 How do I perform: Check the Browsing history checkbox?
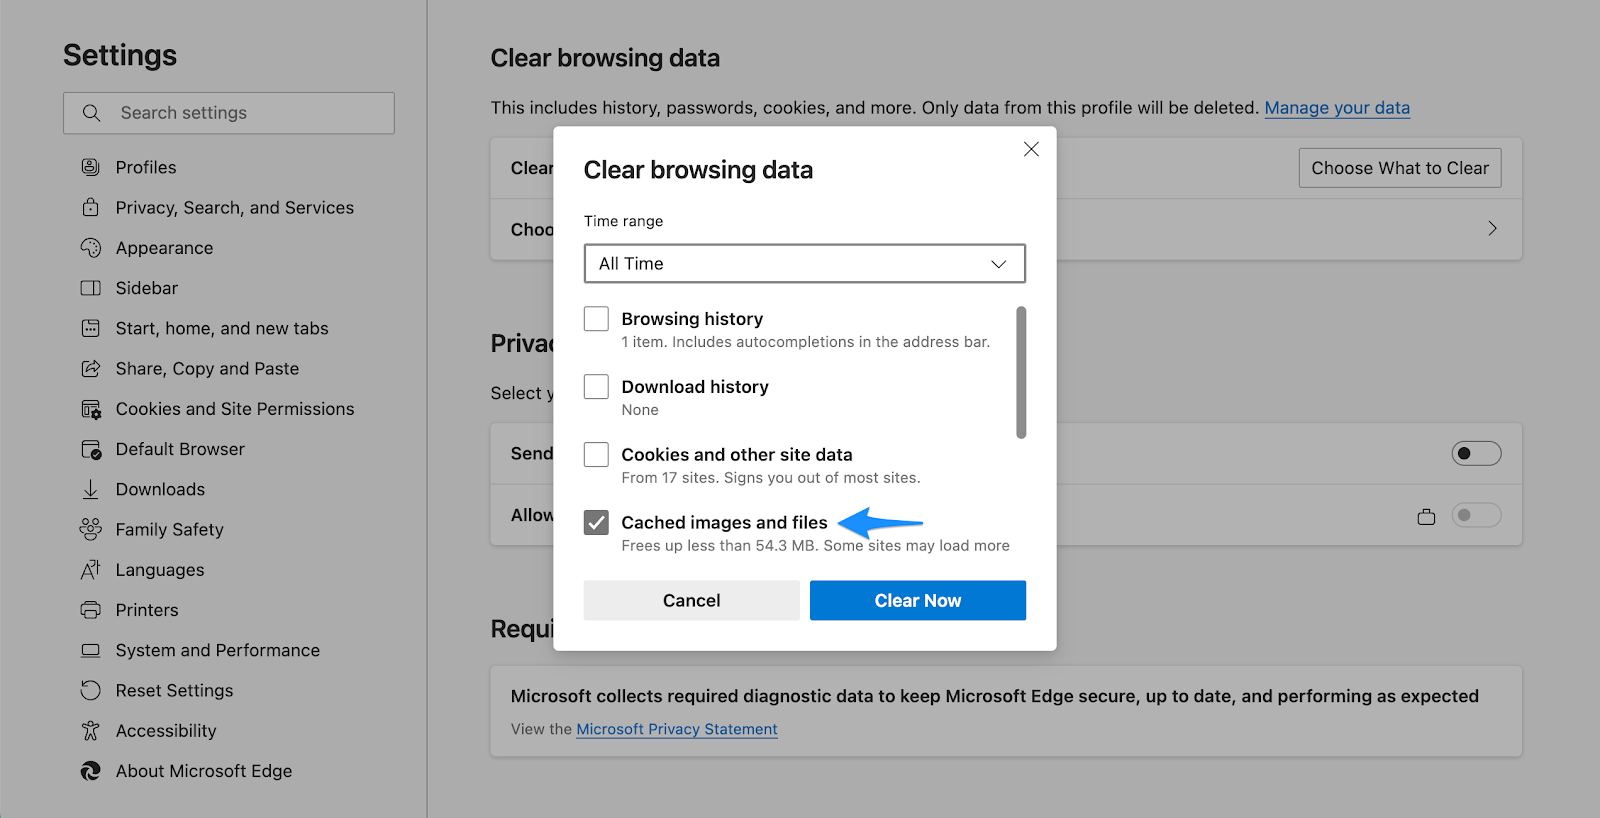click(596, 318)
